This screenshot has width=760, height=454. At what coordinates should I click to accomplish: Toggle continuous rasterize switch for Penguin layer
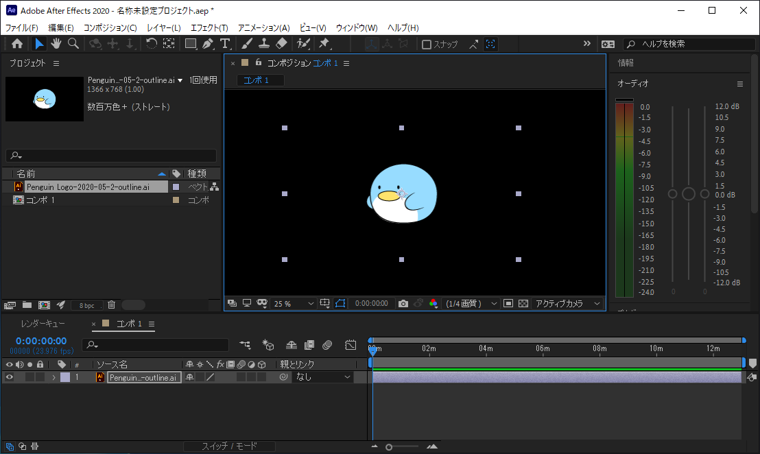point(199,377)
